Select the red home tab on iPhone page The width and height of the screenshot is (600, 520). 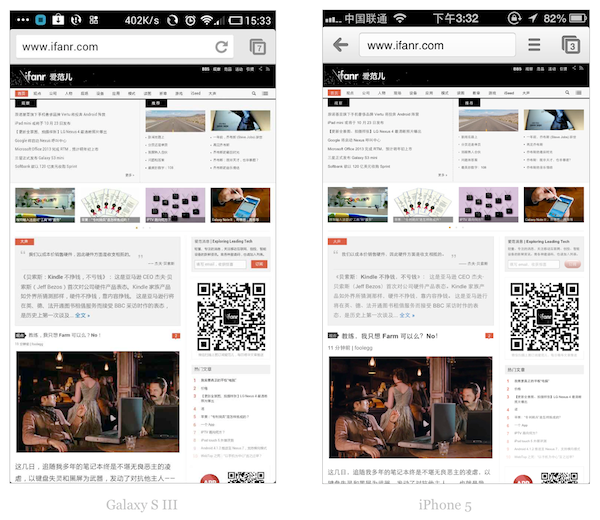click(x=332, y=92)
